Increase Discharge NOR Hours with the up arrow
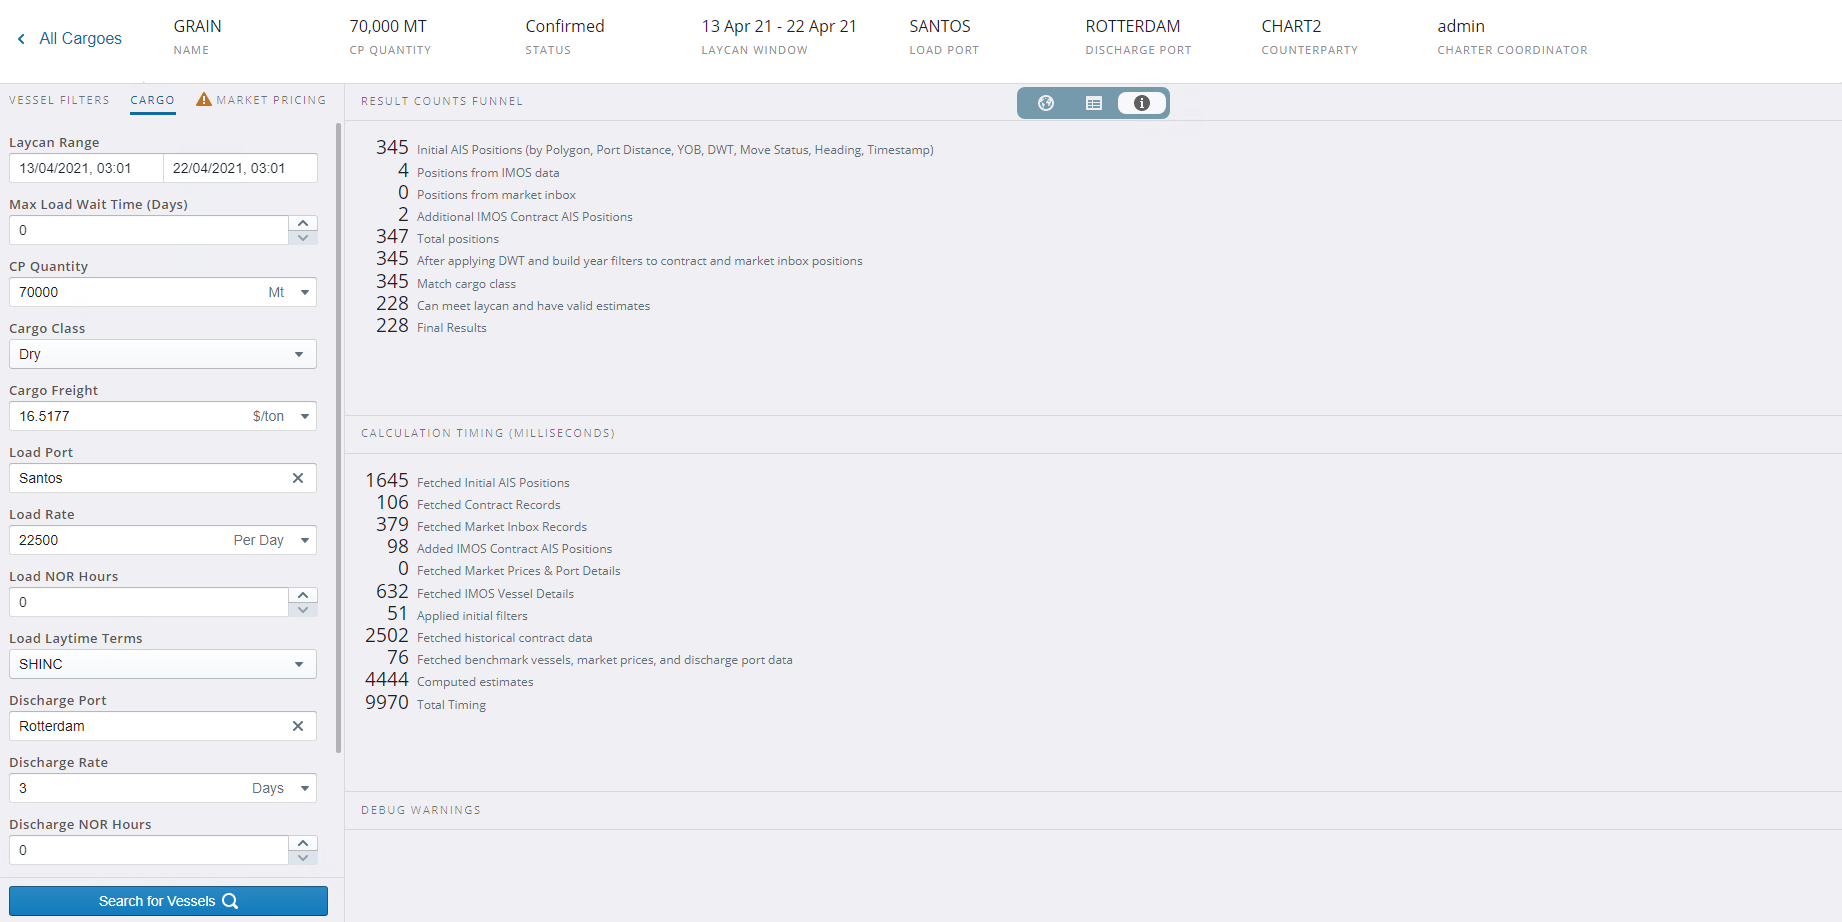 point(303,842)
